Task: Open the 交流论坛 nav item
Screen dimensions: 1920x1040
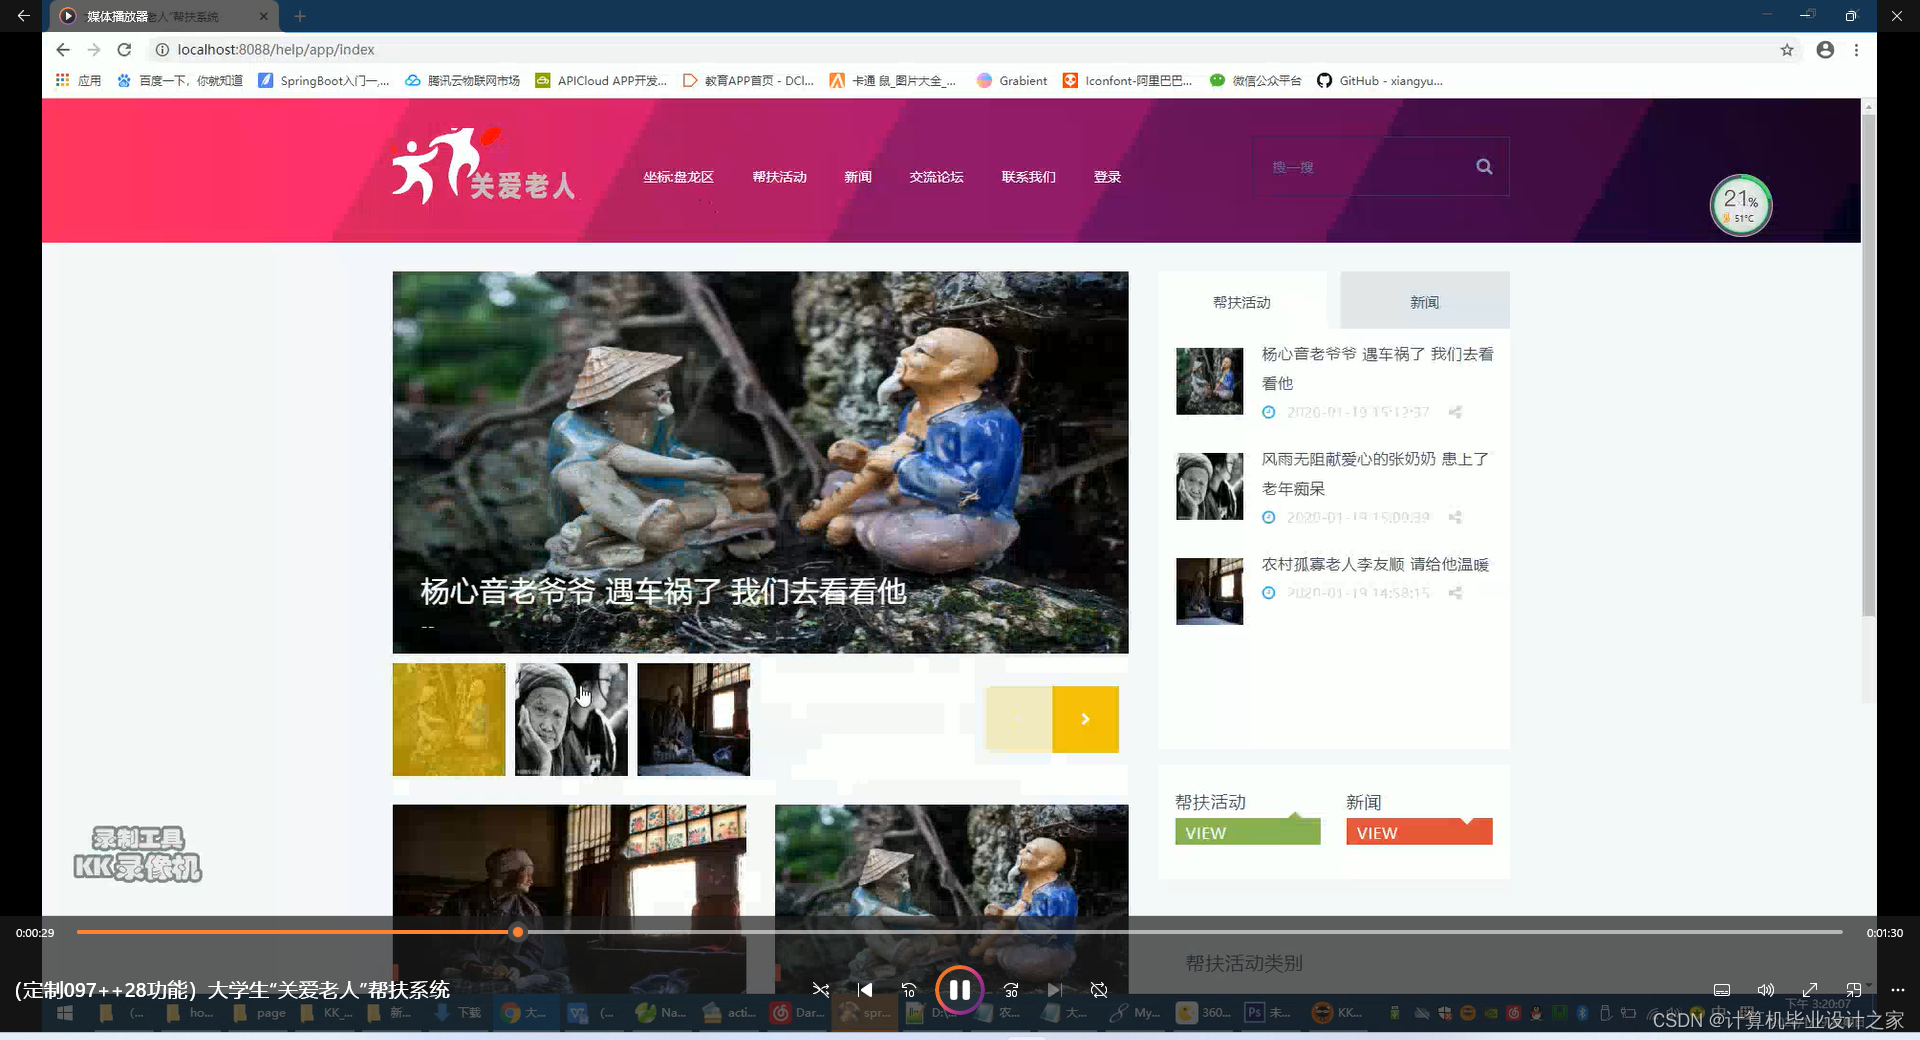Action: tap(936, 177)
